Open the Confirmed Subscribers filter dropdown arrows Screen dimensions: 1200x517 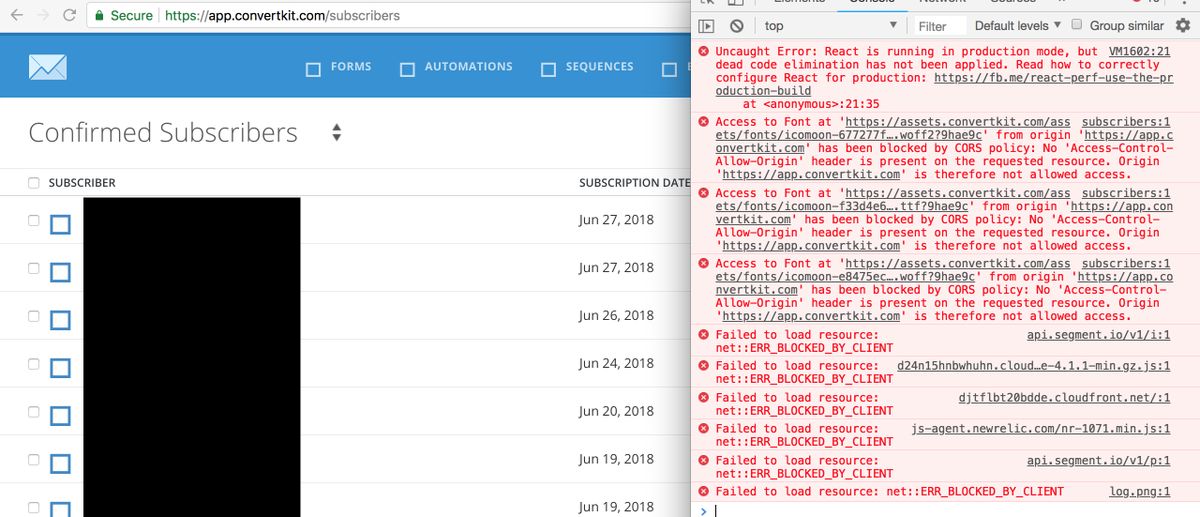coord(336,133)
